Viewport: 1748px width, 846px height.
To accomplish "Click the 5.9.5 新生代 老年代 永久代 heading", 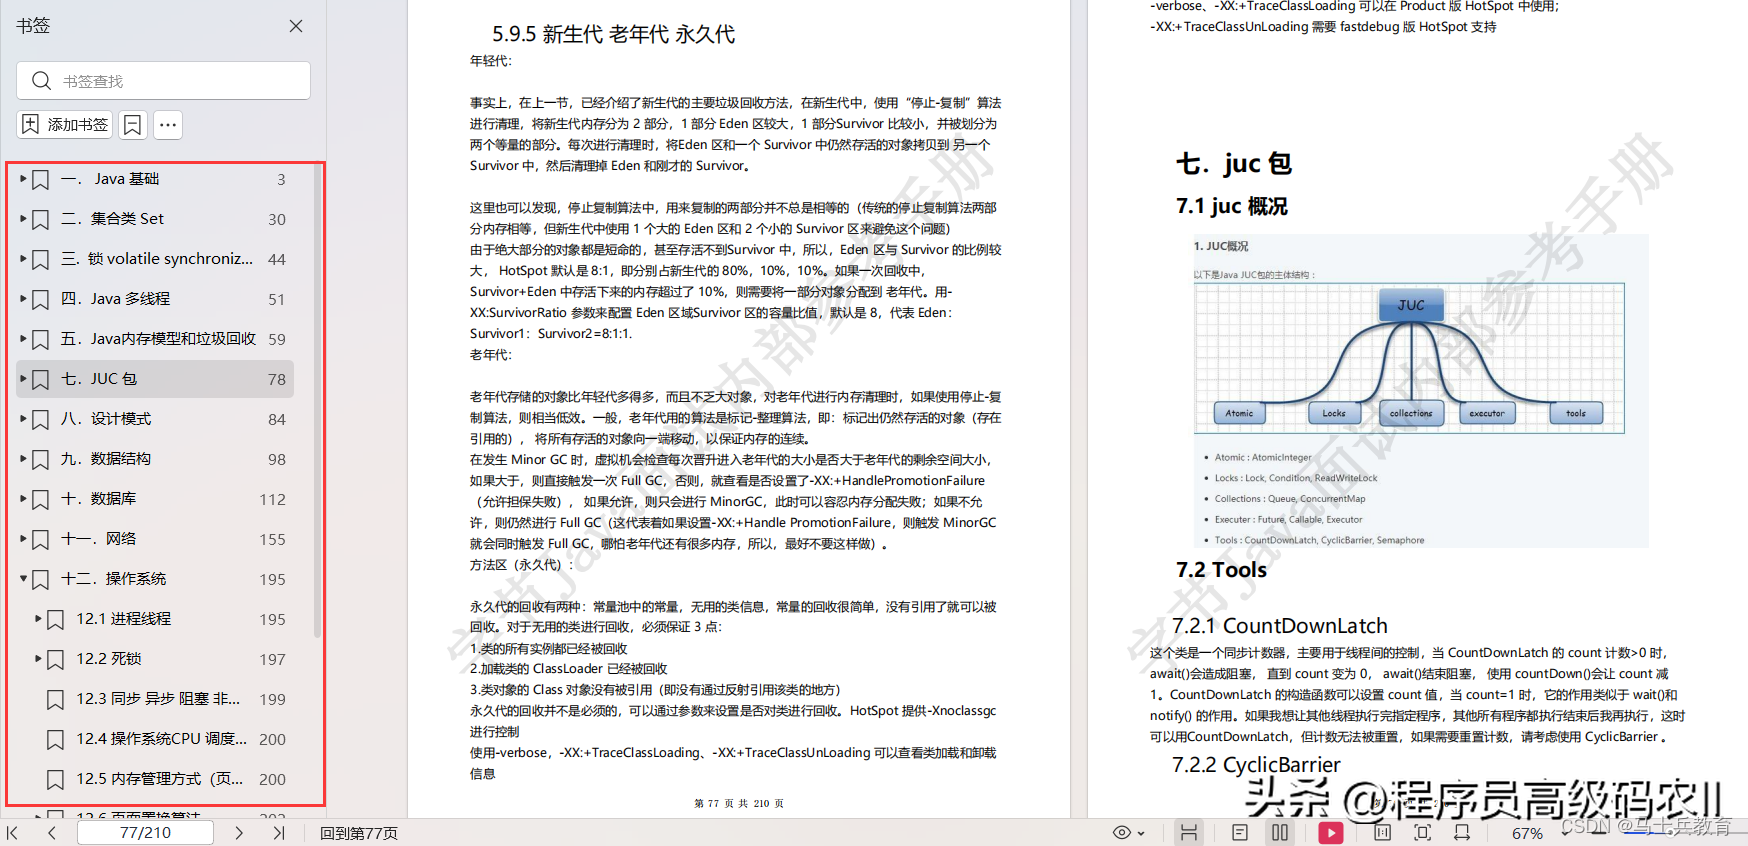I will pyautogui.click(x=613, y=34).
